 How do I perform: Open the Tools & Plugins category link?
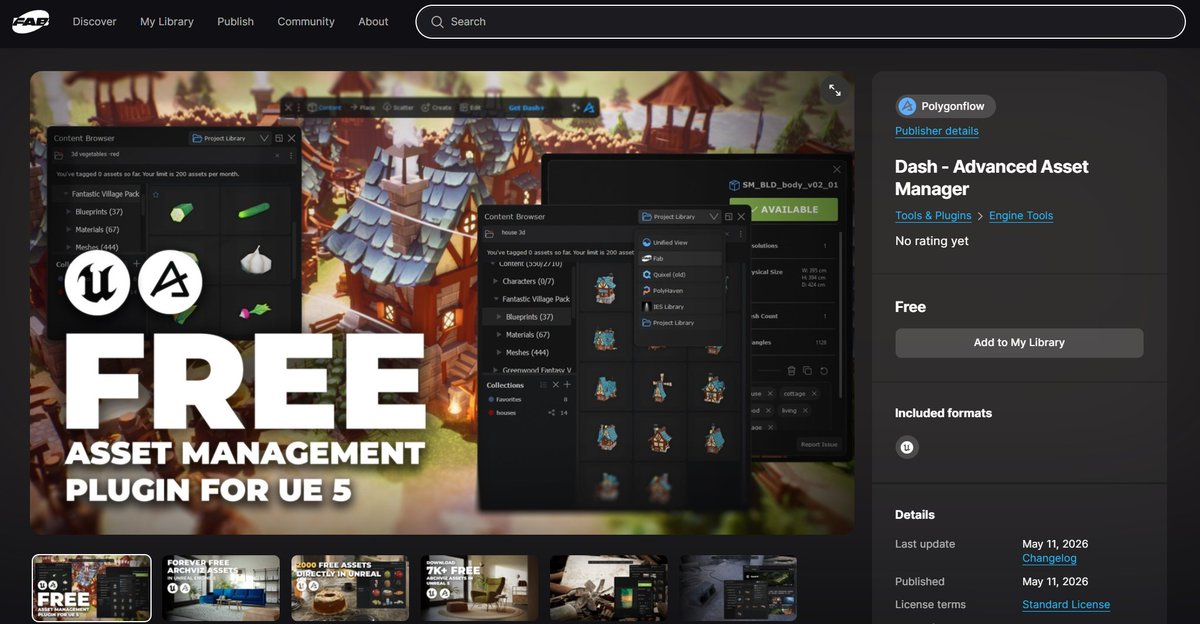click(933, 216)
